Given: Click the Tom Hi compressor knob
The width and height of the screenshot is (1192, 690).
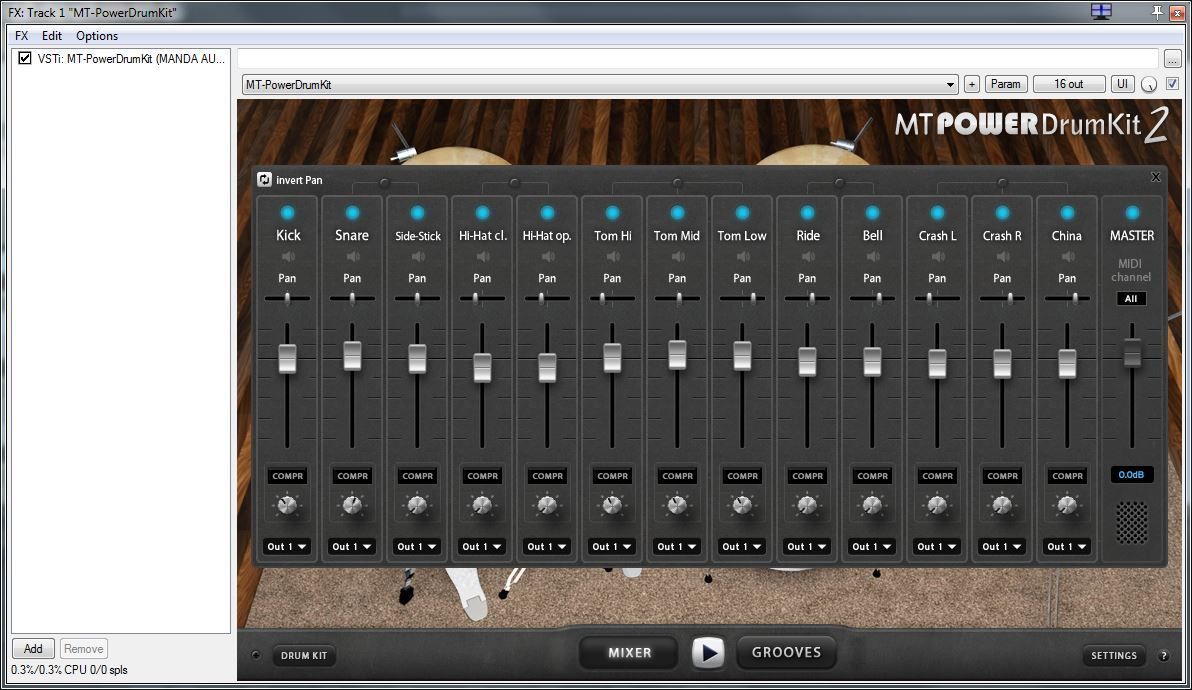Looking at the screenshot, I should point(613,505).
